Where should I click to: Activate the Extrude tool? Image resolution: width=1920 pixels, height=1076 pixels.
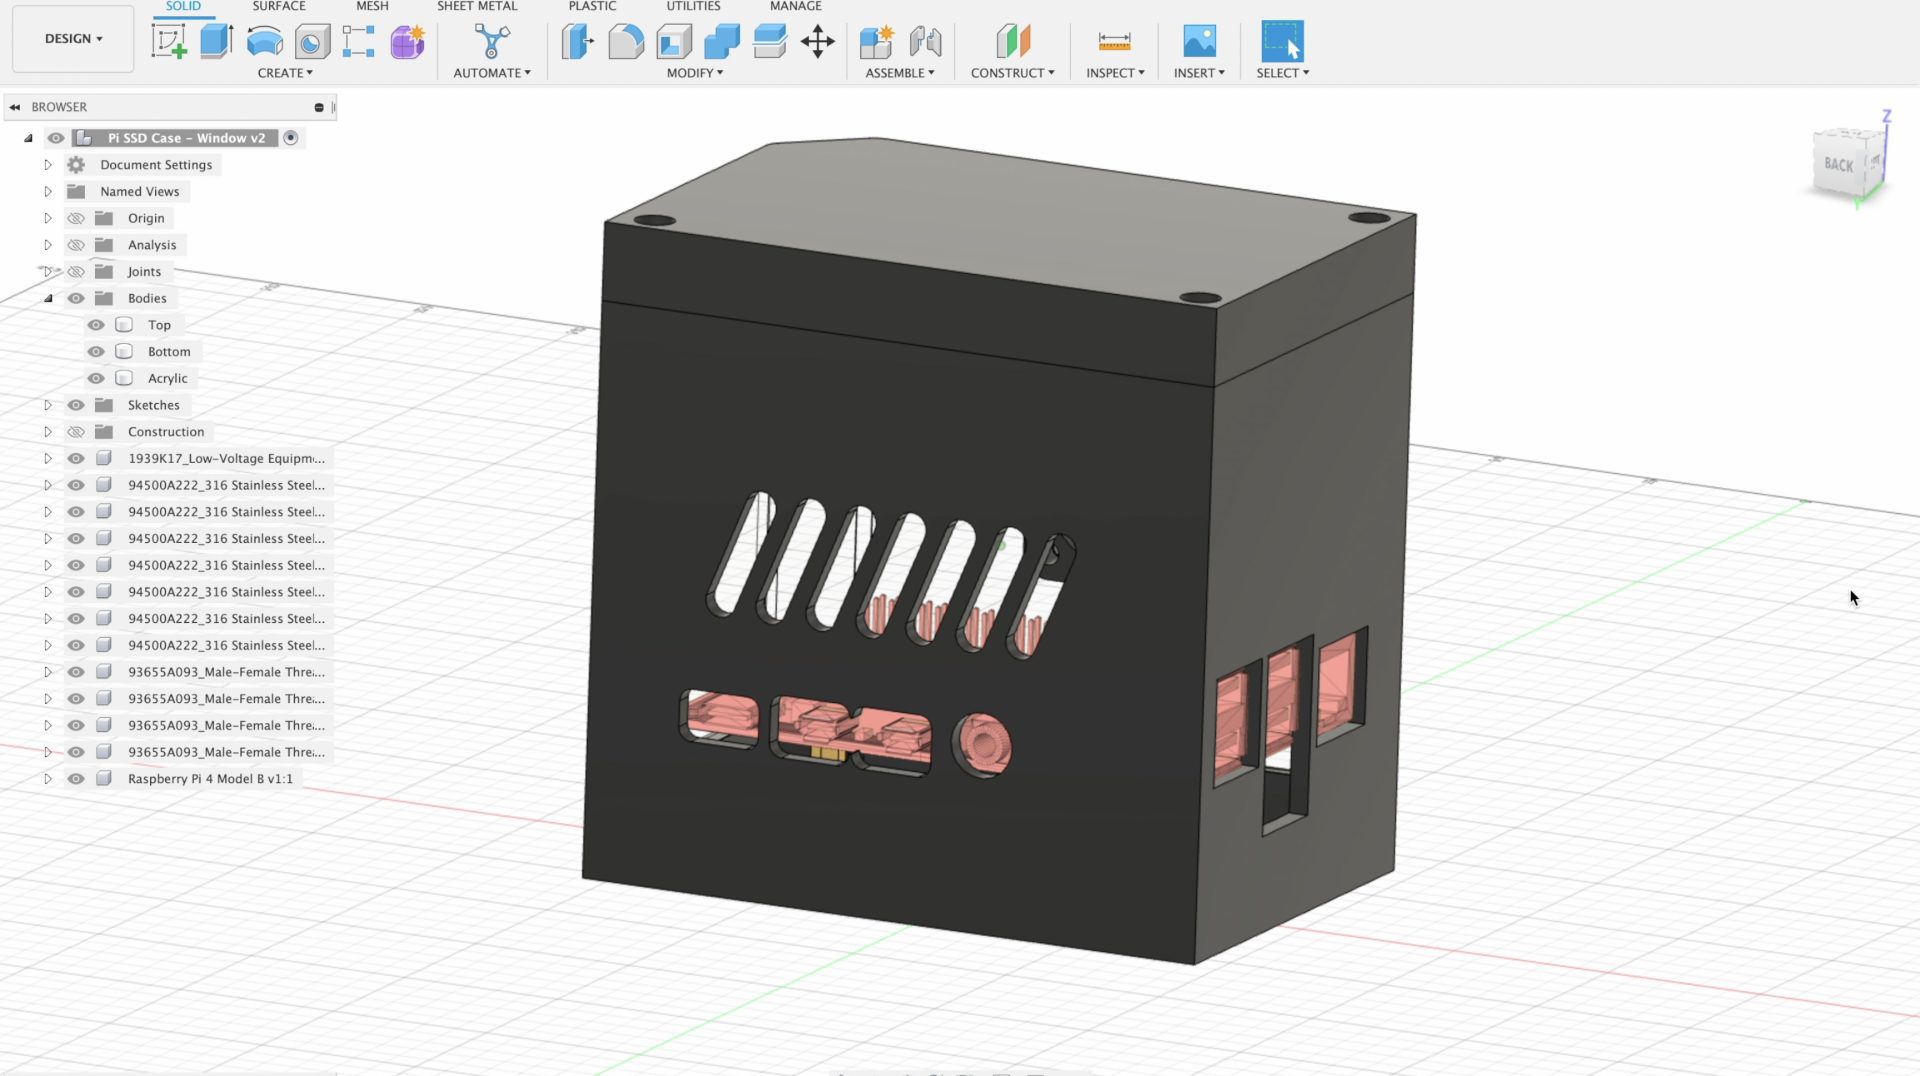217,41
